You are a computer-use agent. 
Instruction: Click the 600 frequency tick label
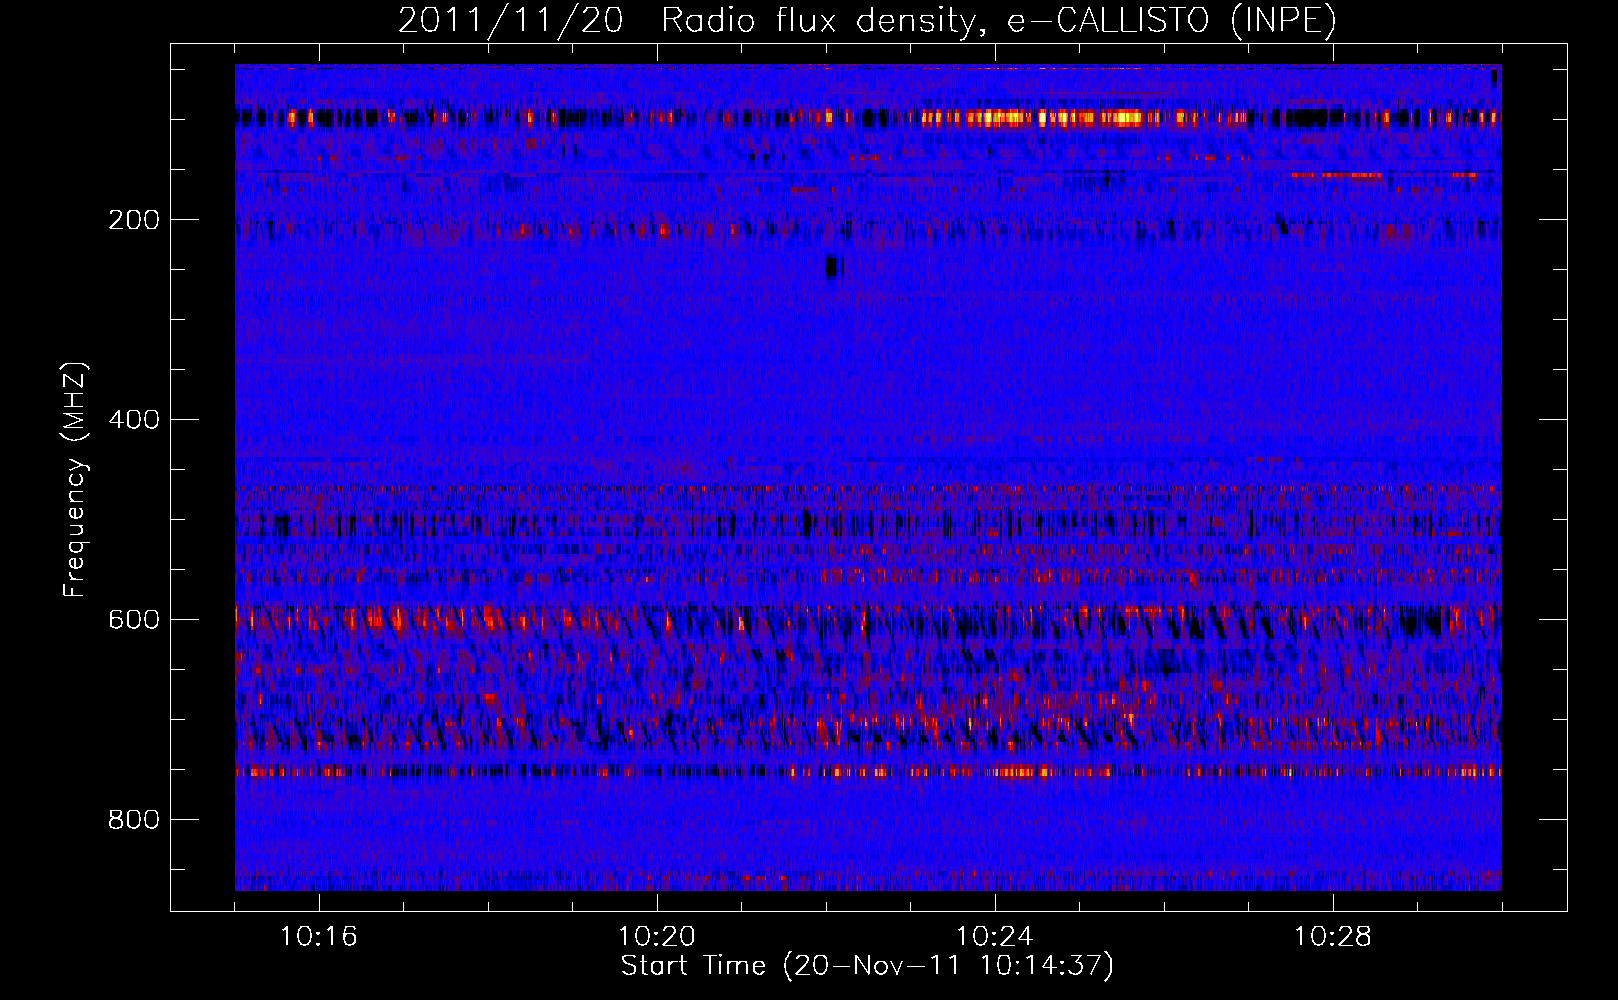pos(134,620)
